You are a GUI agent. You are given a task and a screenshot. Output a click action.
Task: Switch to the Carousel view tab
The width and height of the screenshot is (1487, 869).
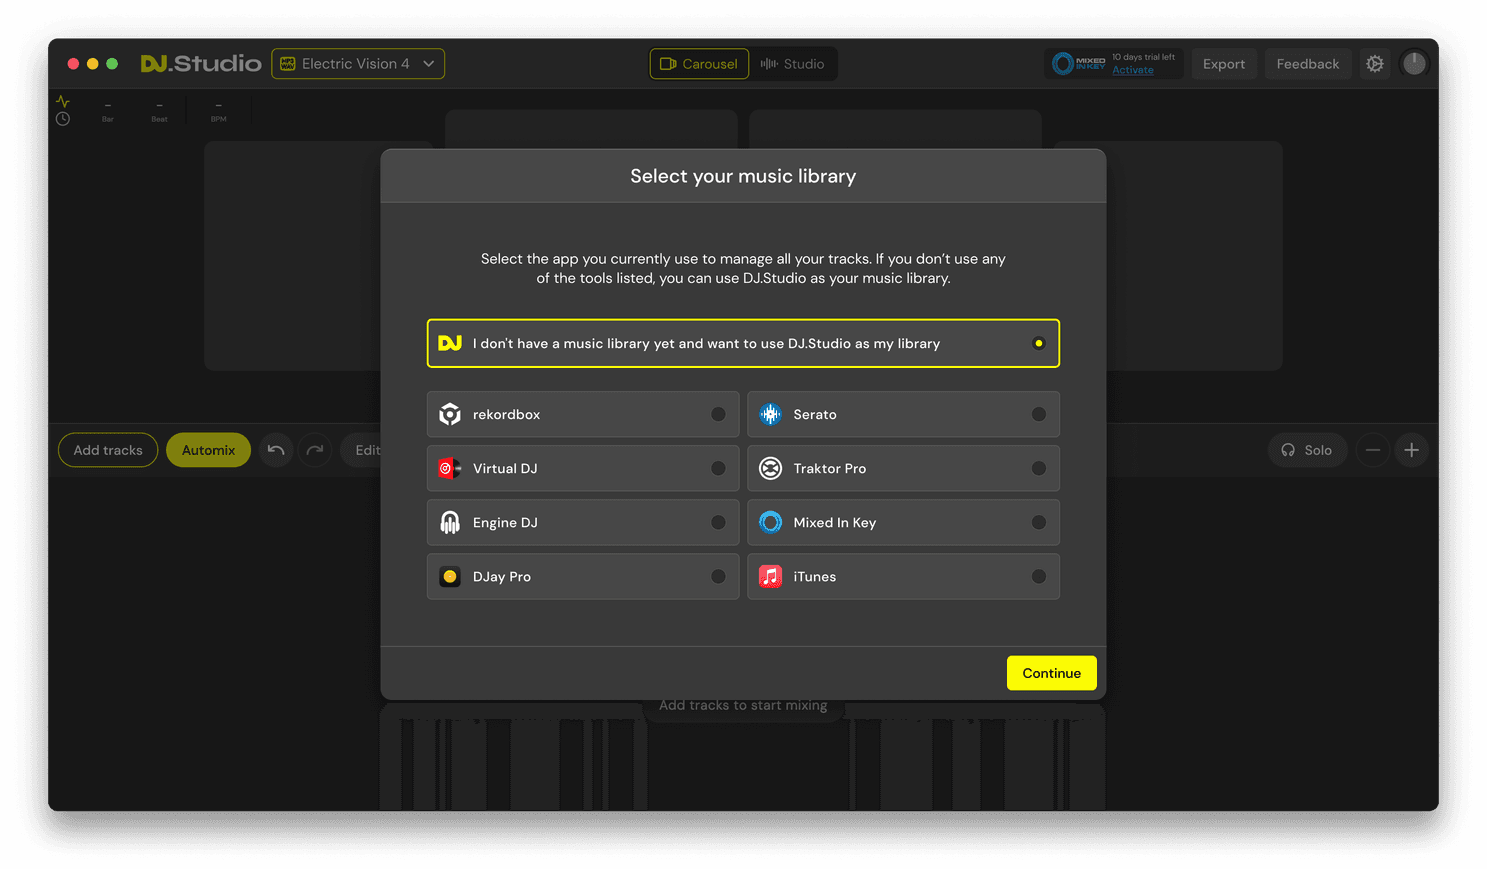point(699,63)
